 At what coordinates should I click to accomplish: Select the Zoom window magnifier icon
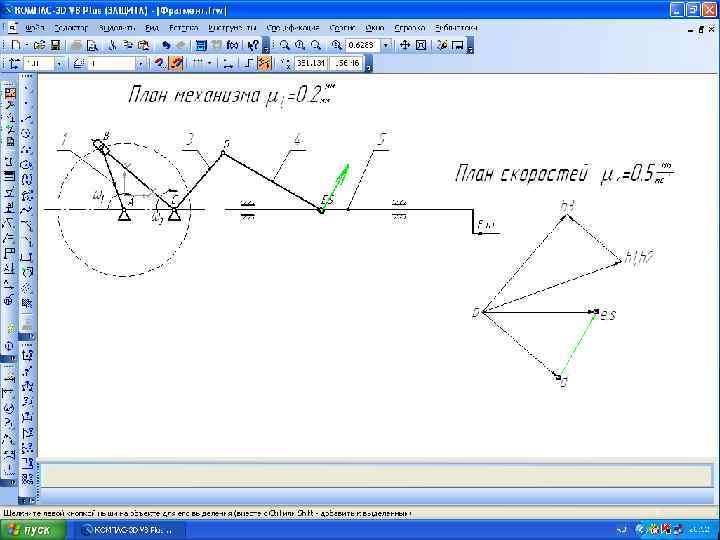(x=285, y=45)
